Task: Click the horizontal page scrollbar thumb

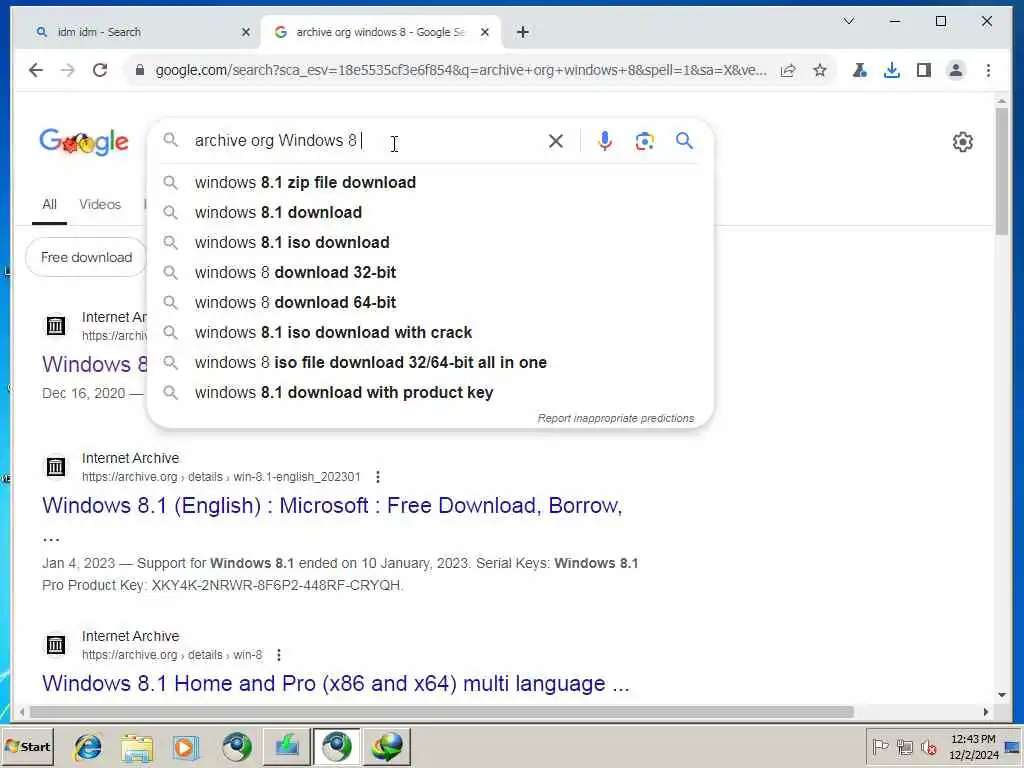Action: point(441,712)
